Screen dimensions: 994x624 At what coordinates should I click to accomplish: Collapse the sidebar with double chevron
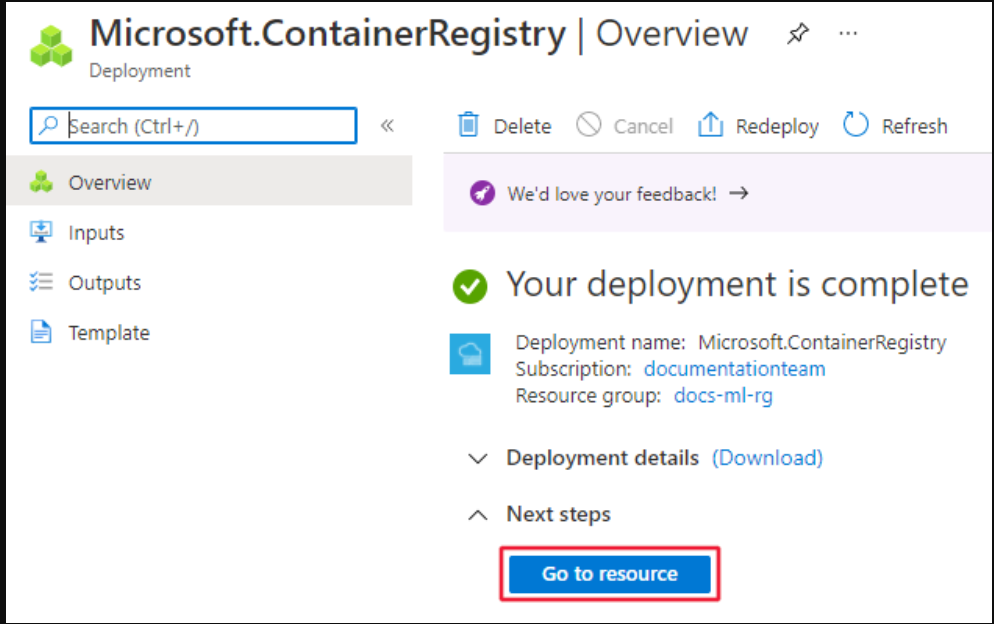[x=387, y=126]
